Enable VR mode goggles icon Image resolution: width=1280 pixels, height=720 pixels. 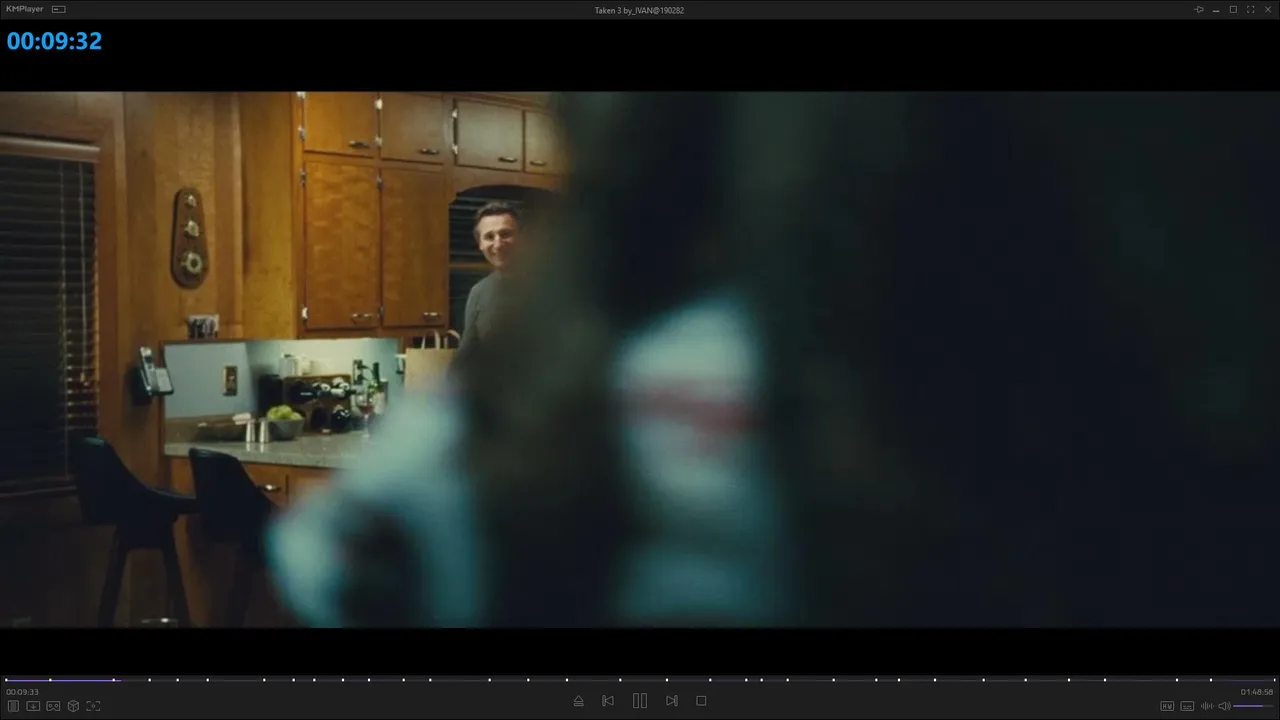(x=53, y=706)
